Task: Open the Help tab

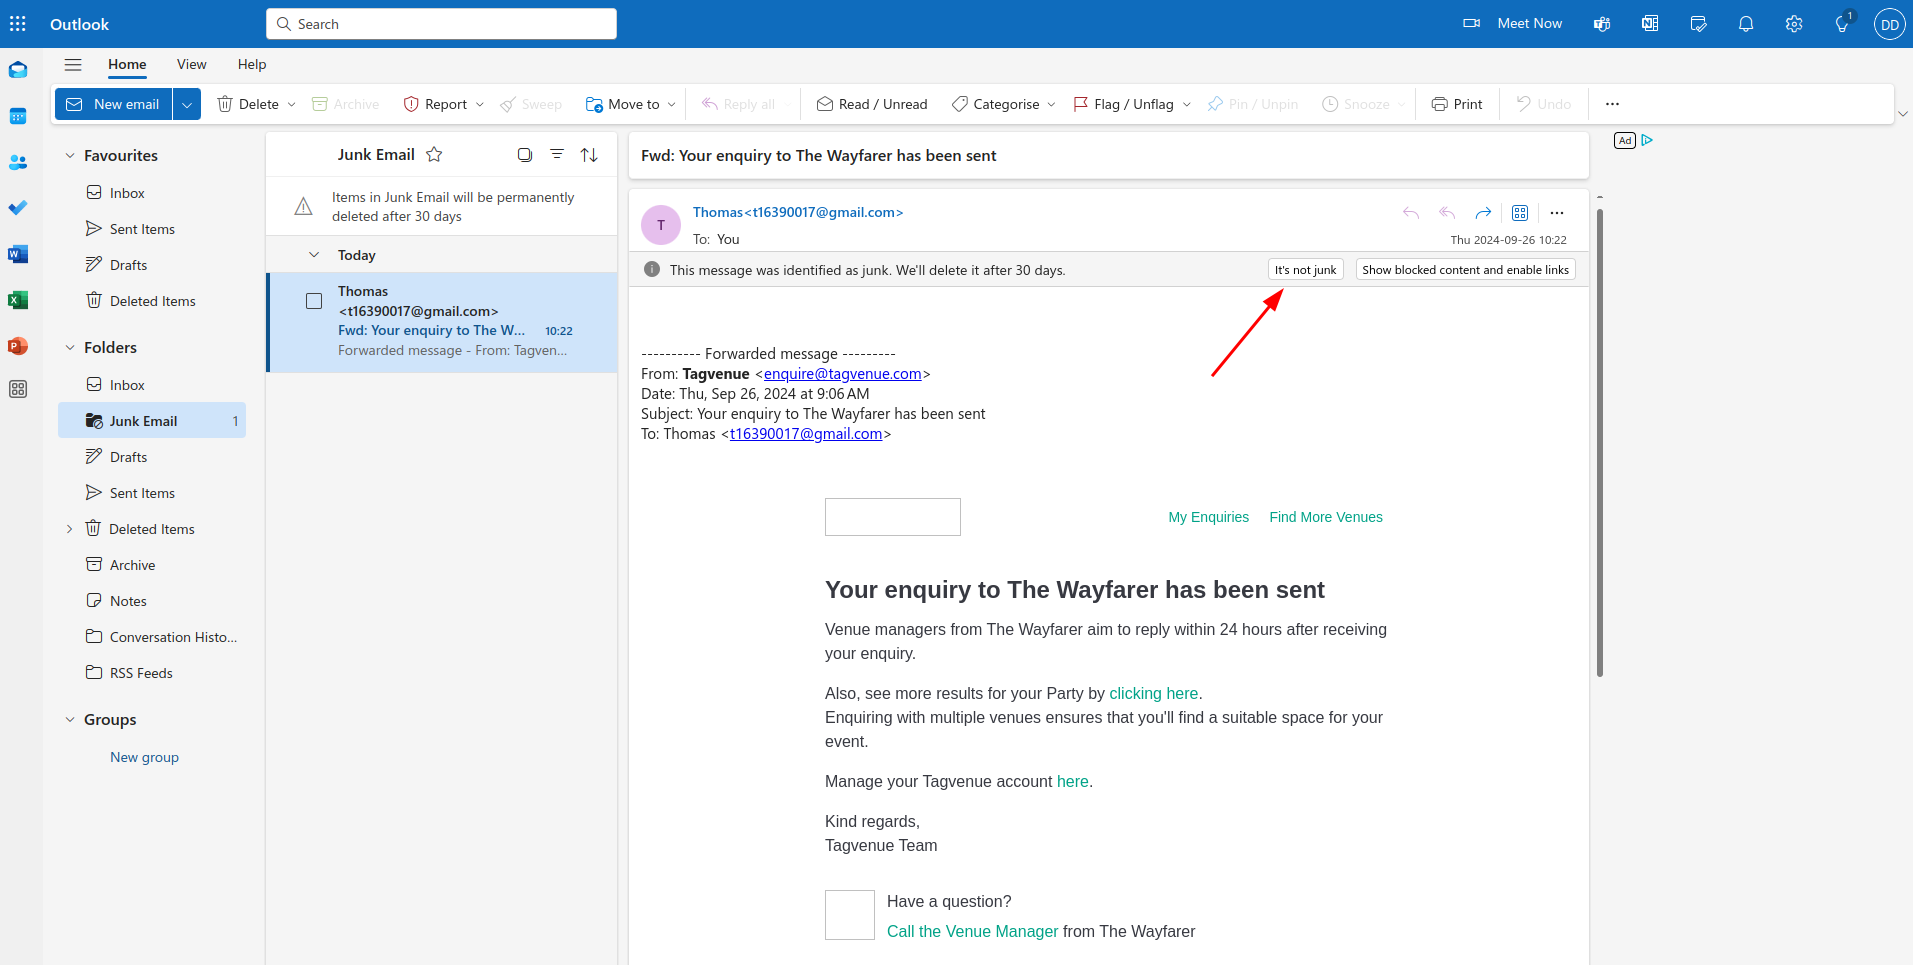Action: [252, 65]
